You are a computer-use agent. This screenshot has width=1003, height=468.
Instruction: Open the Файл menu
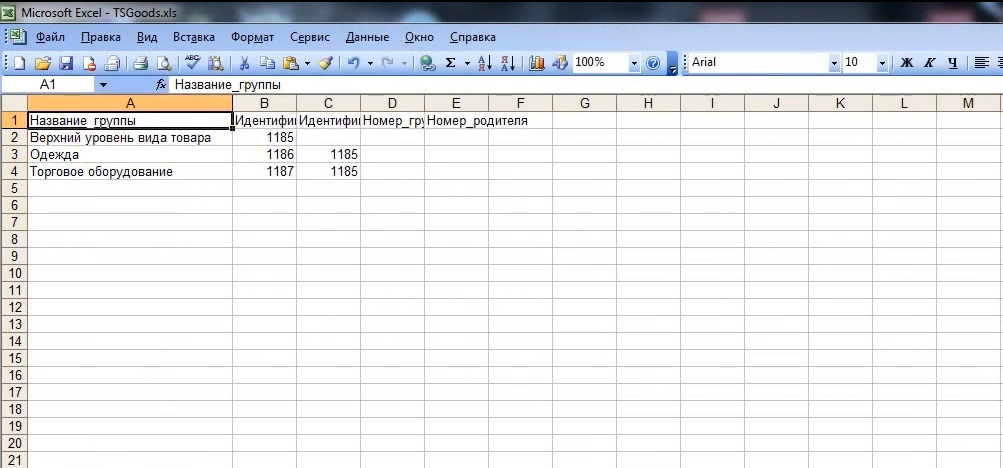pyautogui.click(x=50, y=37)
